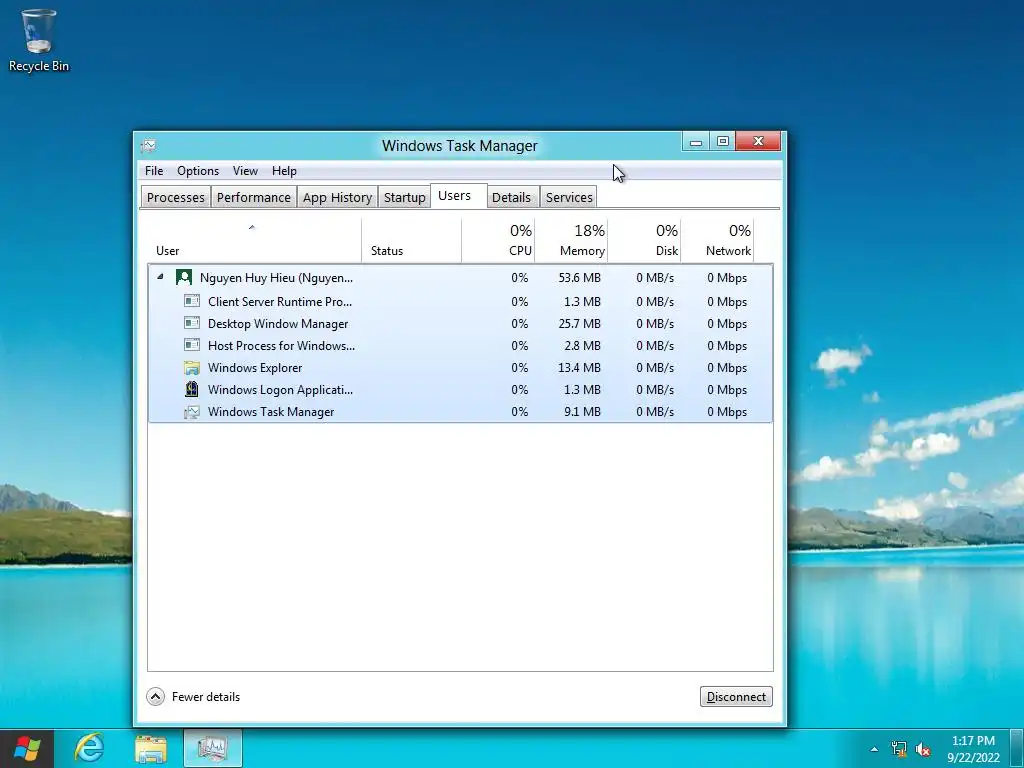Click the Task Manager title bar icon
Viewport: 1024px width, 768px height.
tap(149, 145)
